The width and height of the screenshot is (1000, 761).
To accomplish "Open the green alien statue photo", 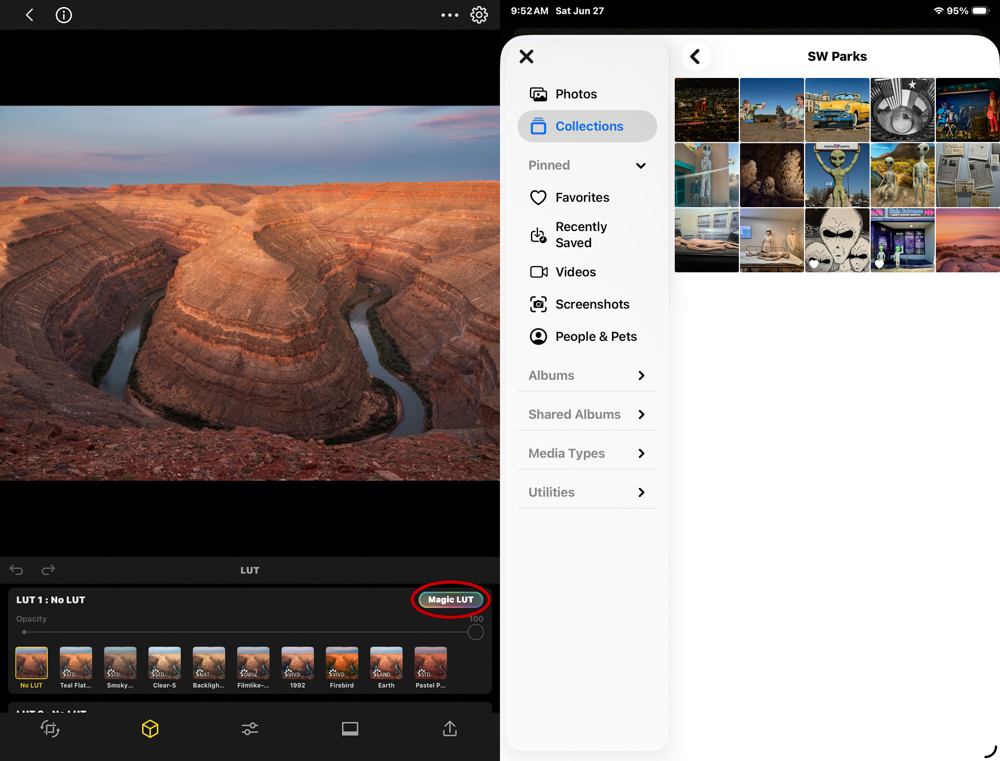I will tap(837, 175).
